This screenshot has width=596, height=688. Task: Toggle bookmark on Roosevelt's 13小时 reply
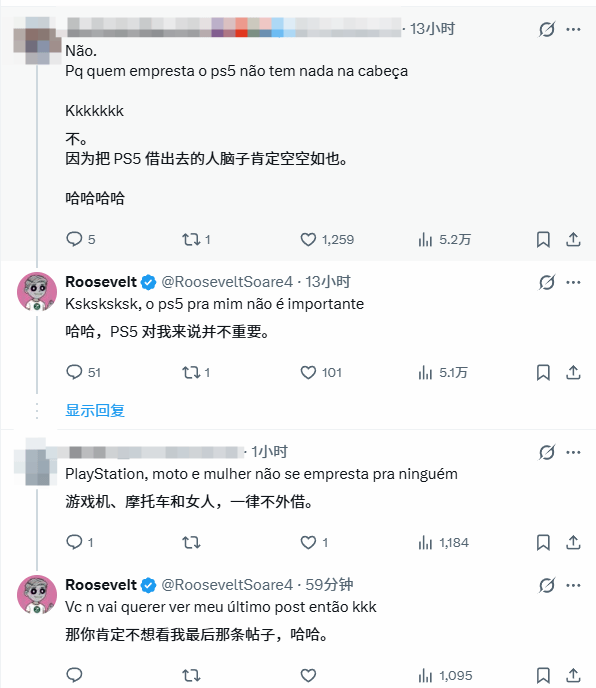(543, 373)
